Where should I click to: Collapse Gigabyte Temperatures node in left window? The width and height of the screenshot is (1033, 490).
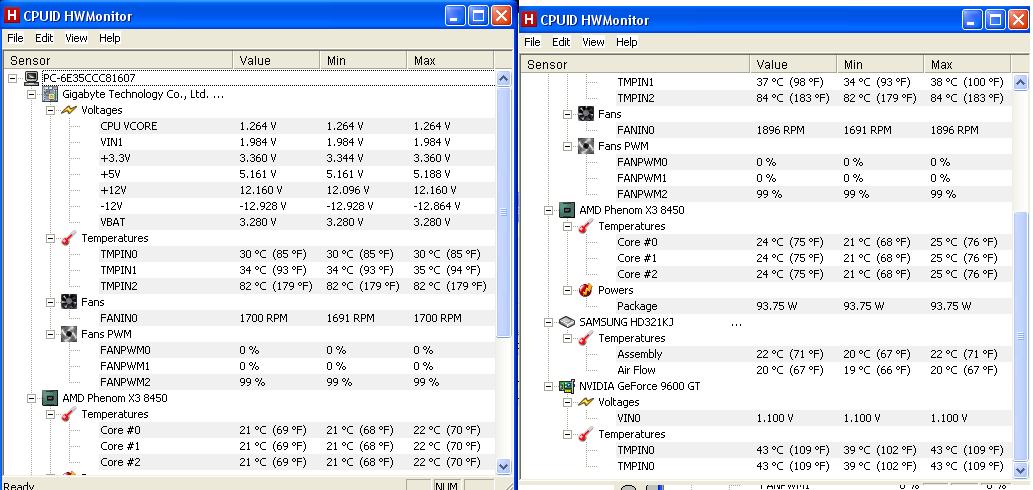tap(51, 238)
